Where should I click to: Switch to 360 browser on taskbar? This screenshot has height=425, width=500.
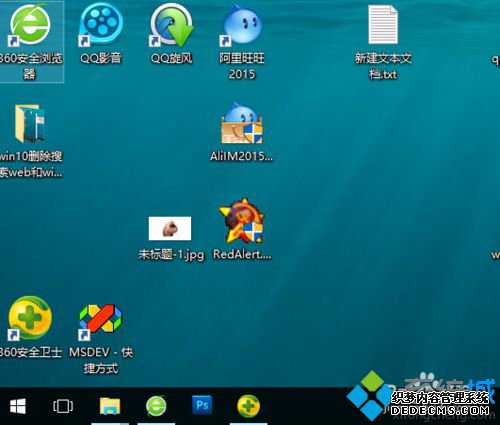[x=156, y=406]
